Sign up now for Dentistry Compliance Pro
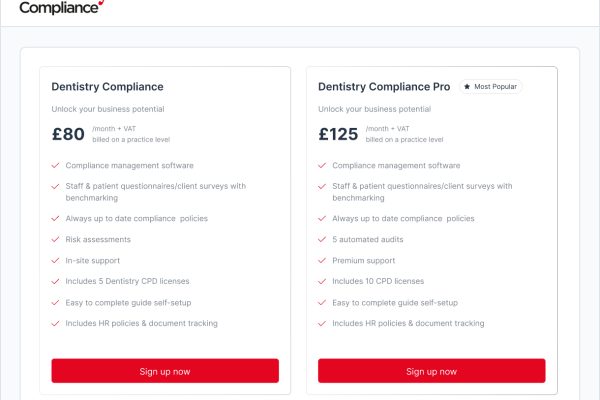This screenshot has width=600, height=400. tap(432, 371)
